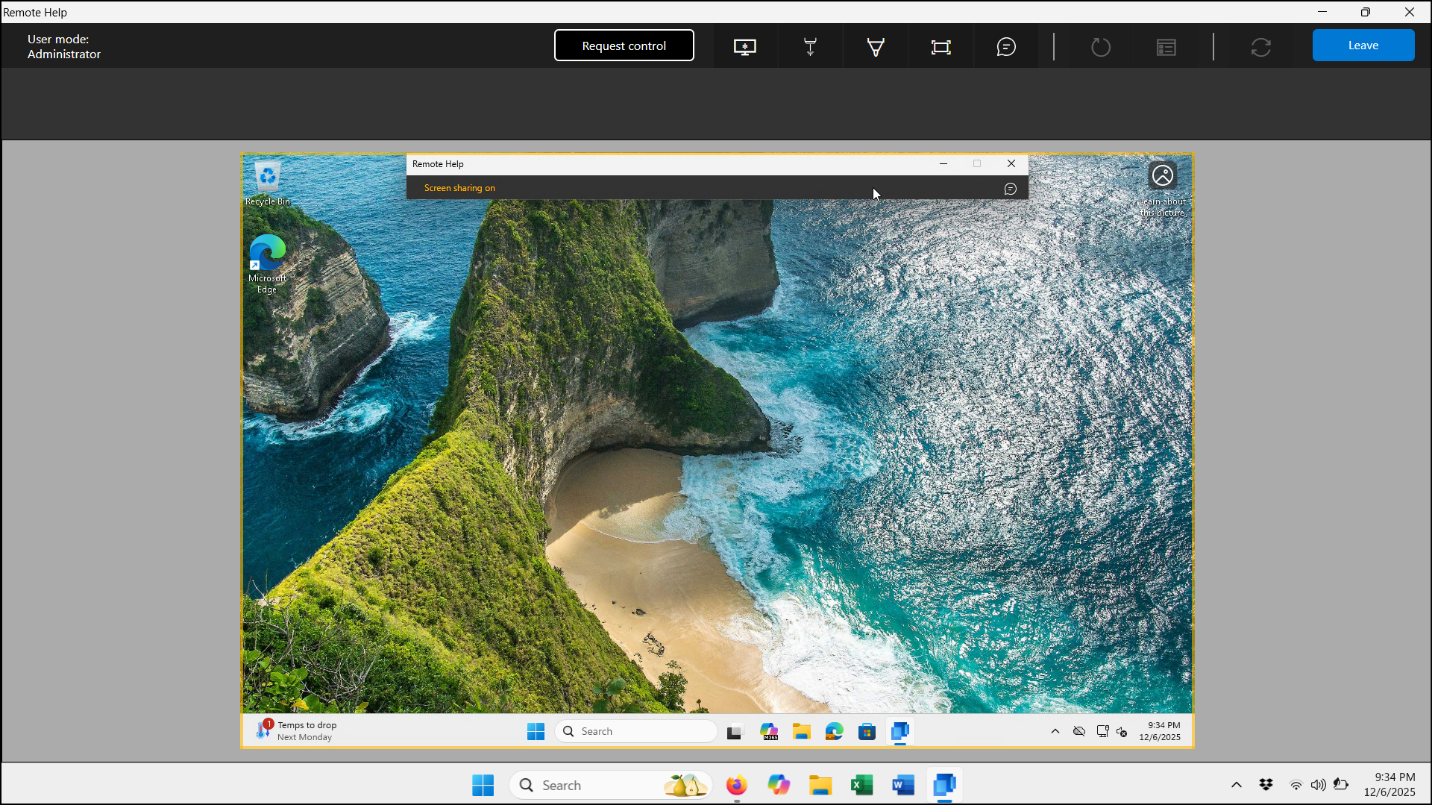Select the annotation pen tool
Screen dimensions: 1432x805
point(875,47)
